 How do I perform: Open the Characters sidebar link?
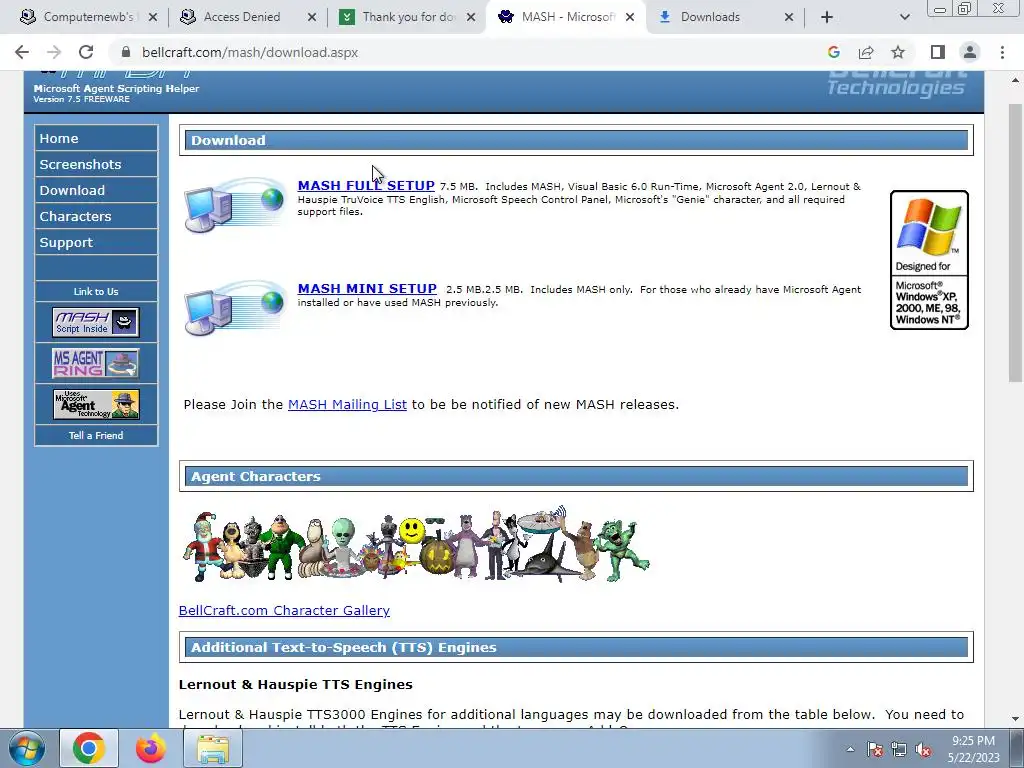point(96,216)
